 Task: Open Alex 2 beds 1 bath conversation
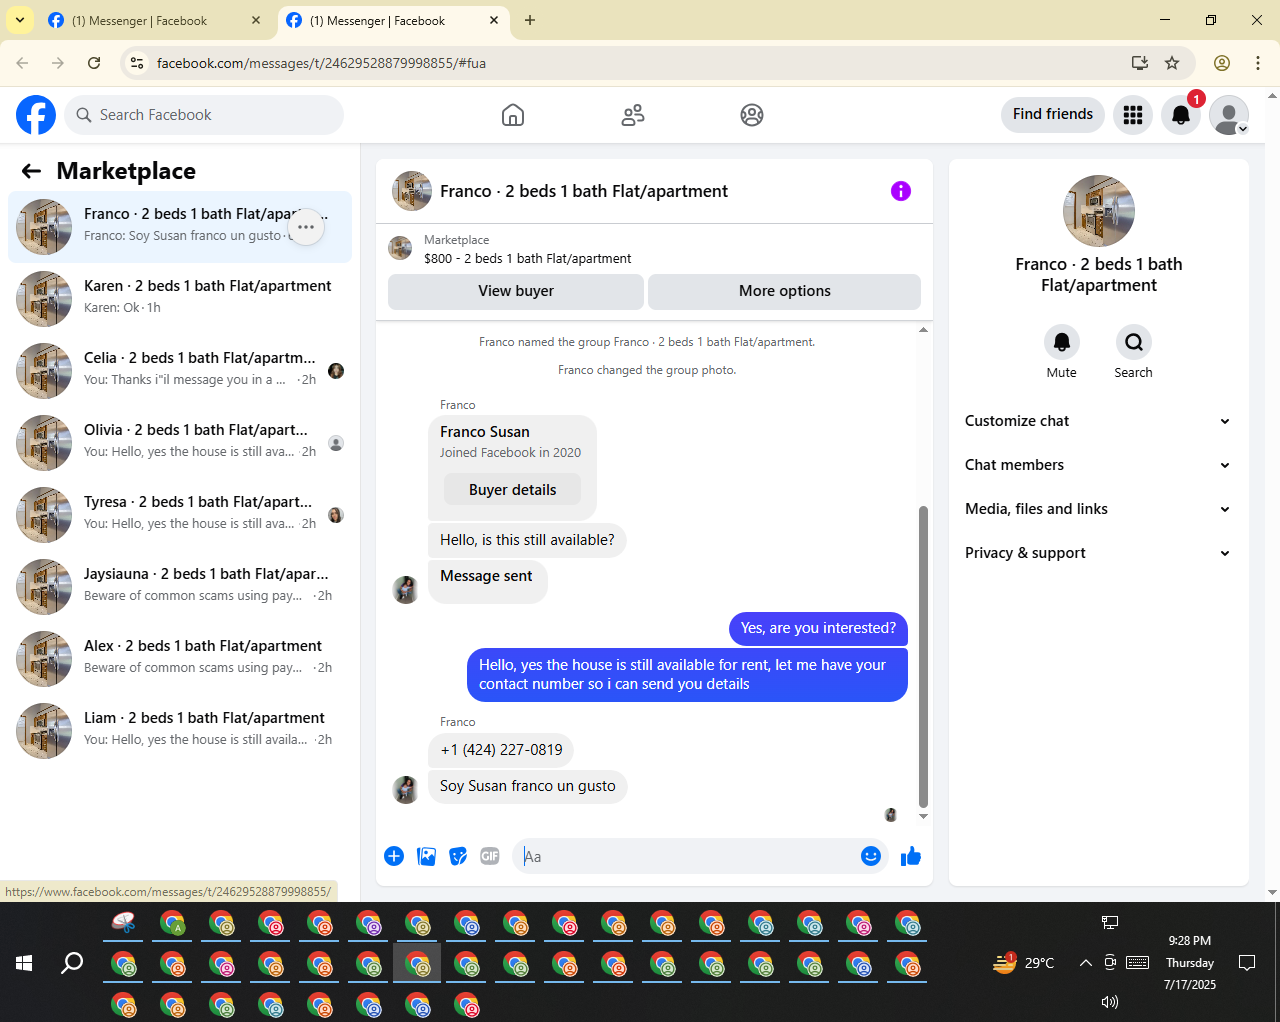click(180, 659)
